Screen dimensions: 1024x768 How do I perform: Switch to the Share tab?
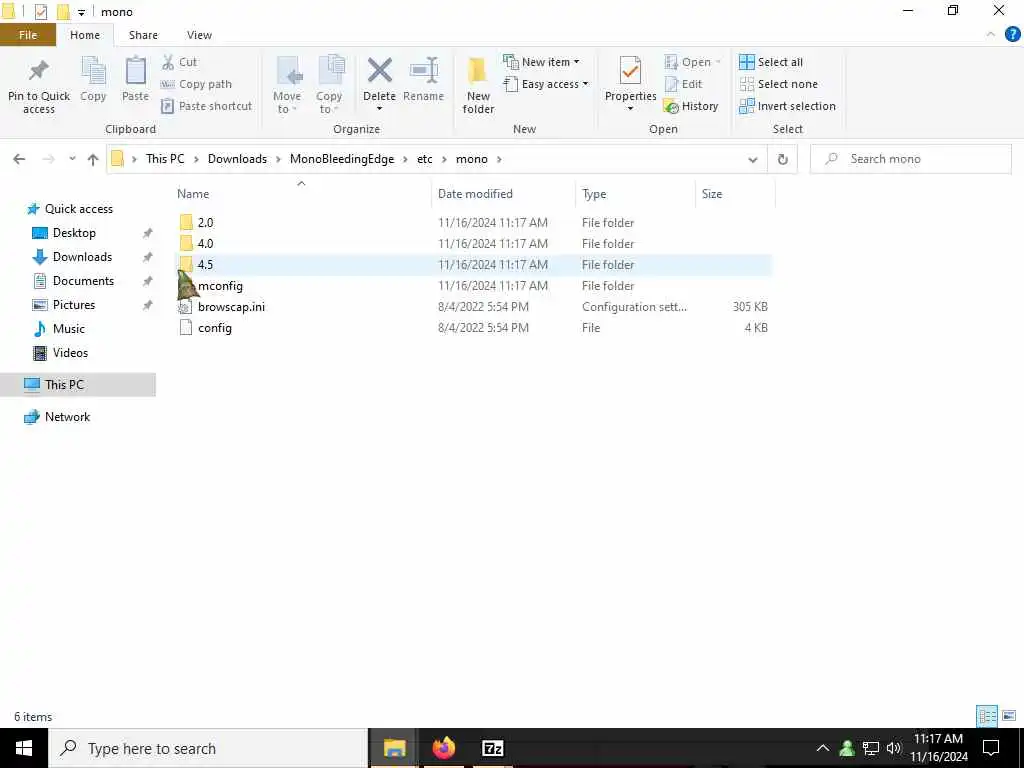coord(143,35)
